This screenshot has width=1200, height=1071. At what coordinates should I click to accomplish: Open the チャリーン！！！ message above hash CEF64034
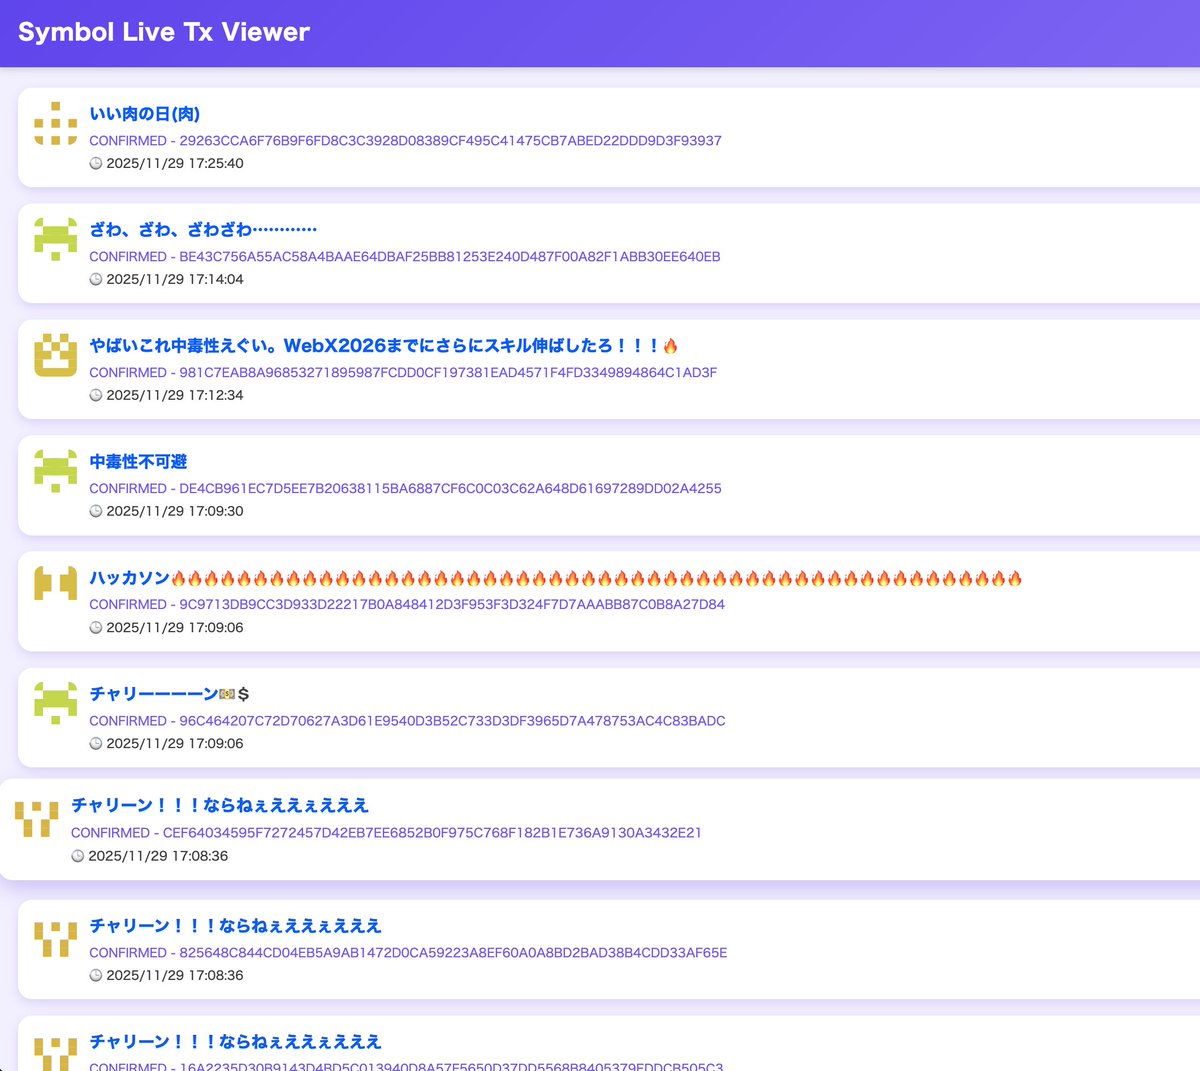click(x=220, y=806)
